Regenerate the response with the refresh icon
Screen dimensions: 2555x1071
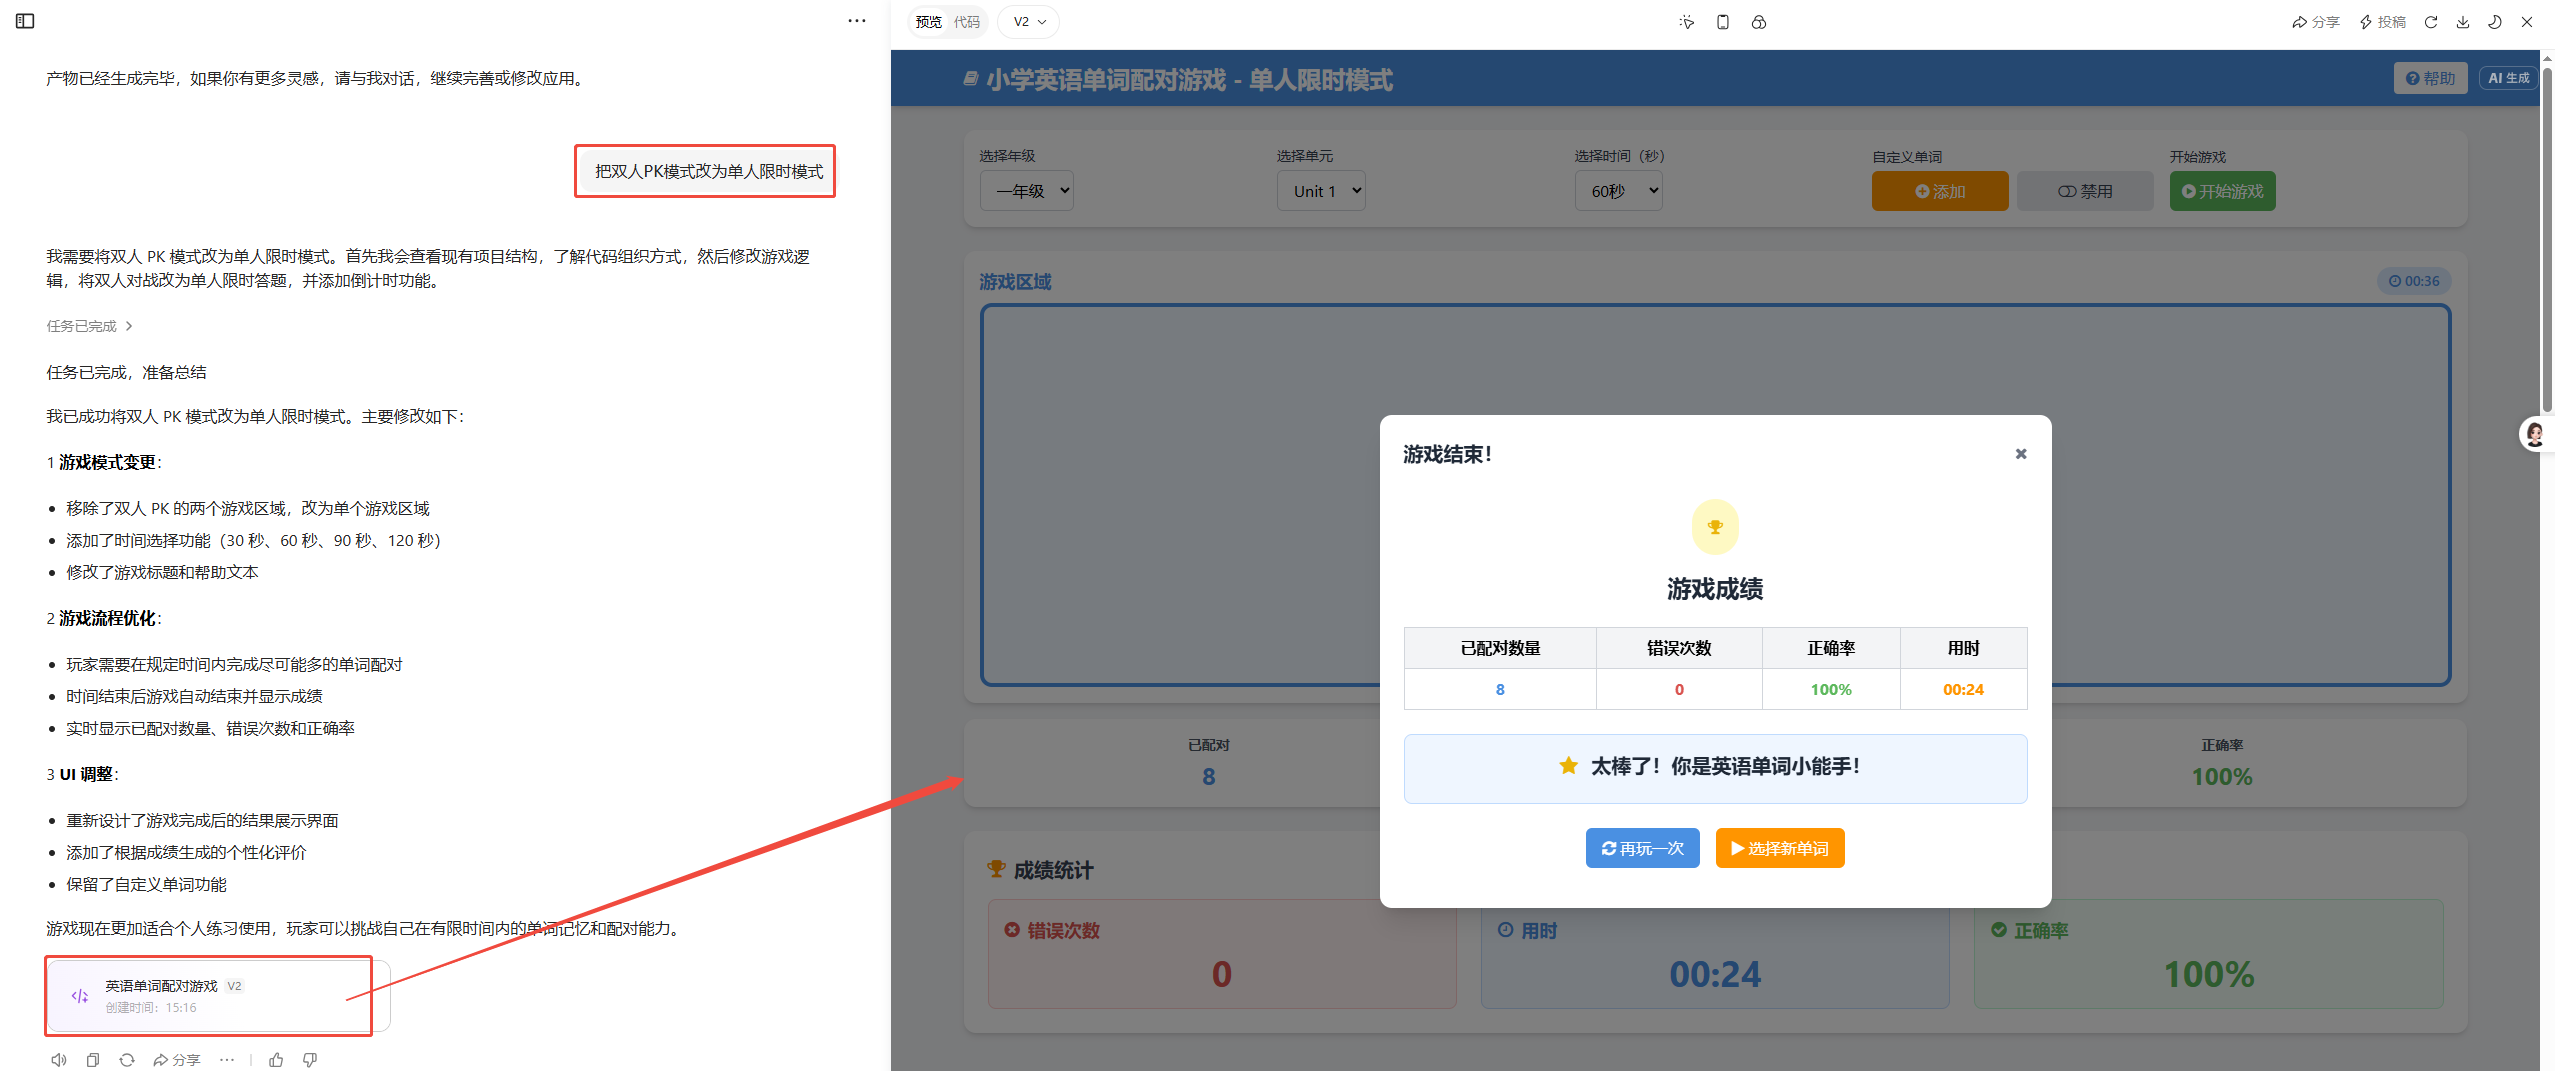(x=127, y=1060)
